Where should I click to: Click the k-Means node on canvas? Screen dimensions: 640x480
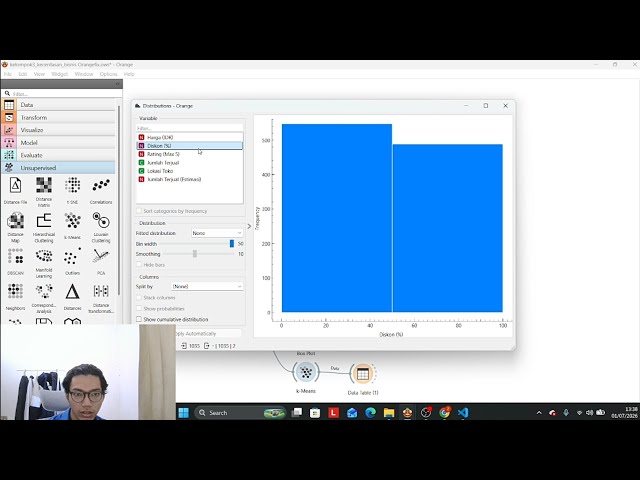306,372
